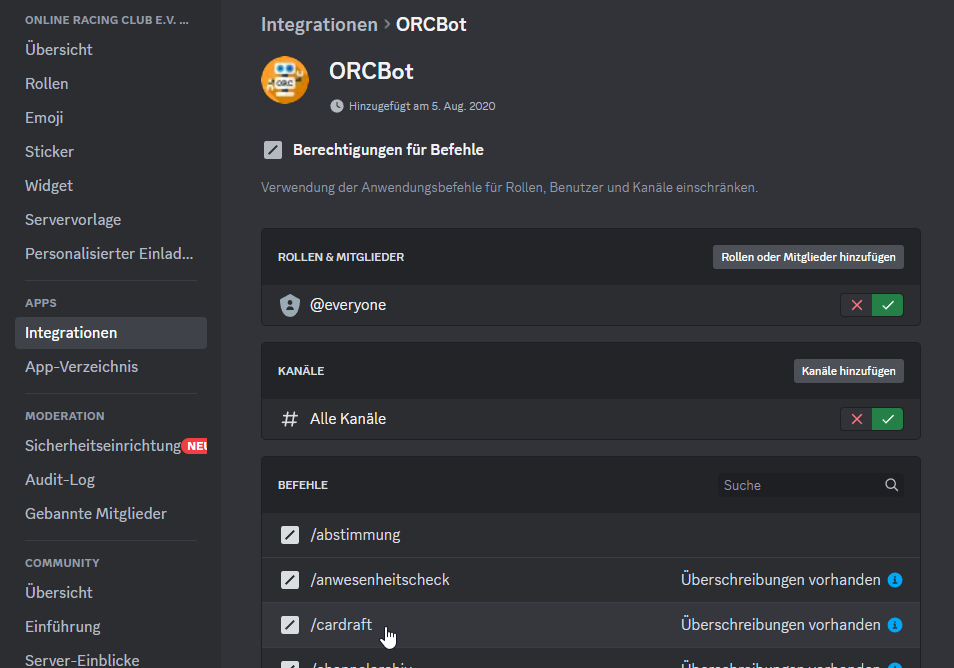This screenshot has height=668, width=954.
Task: Go back via Integrationen breadcrumb link
Action: [x=319, y=24]
